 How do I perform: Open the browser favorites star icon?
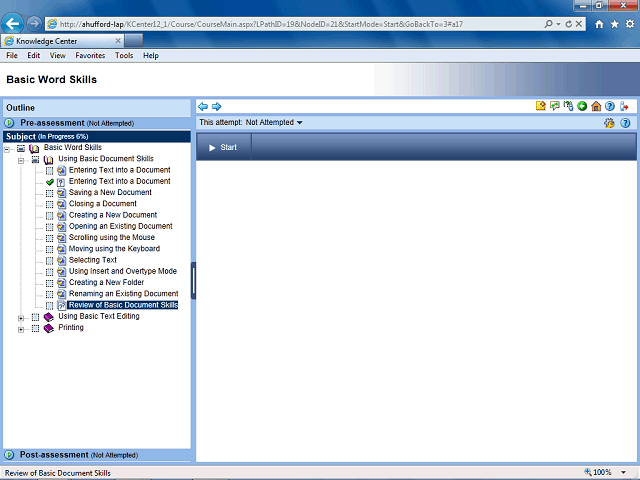(614, 24)
